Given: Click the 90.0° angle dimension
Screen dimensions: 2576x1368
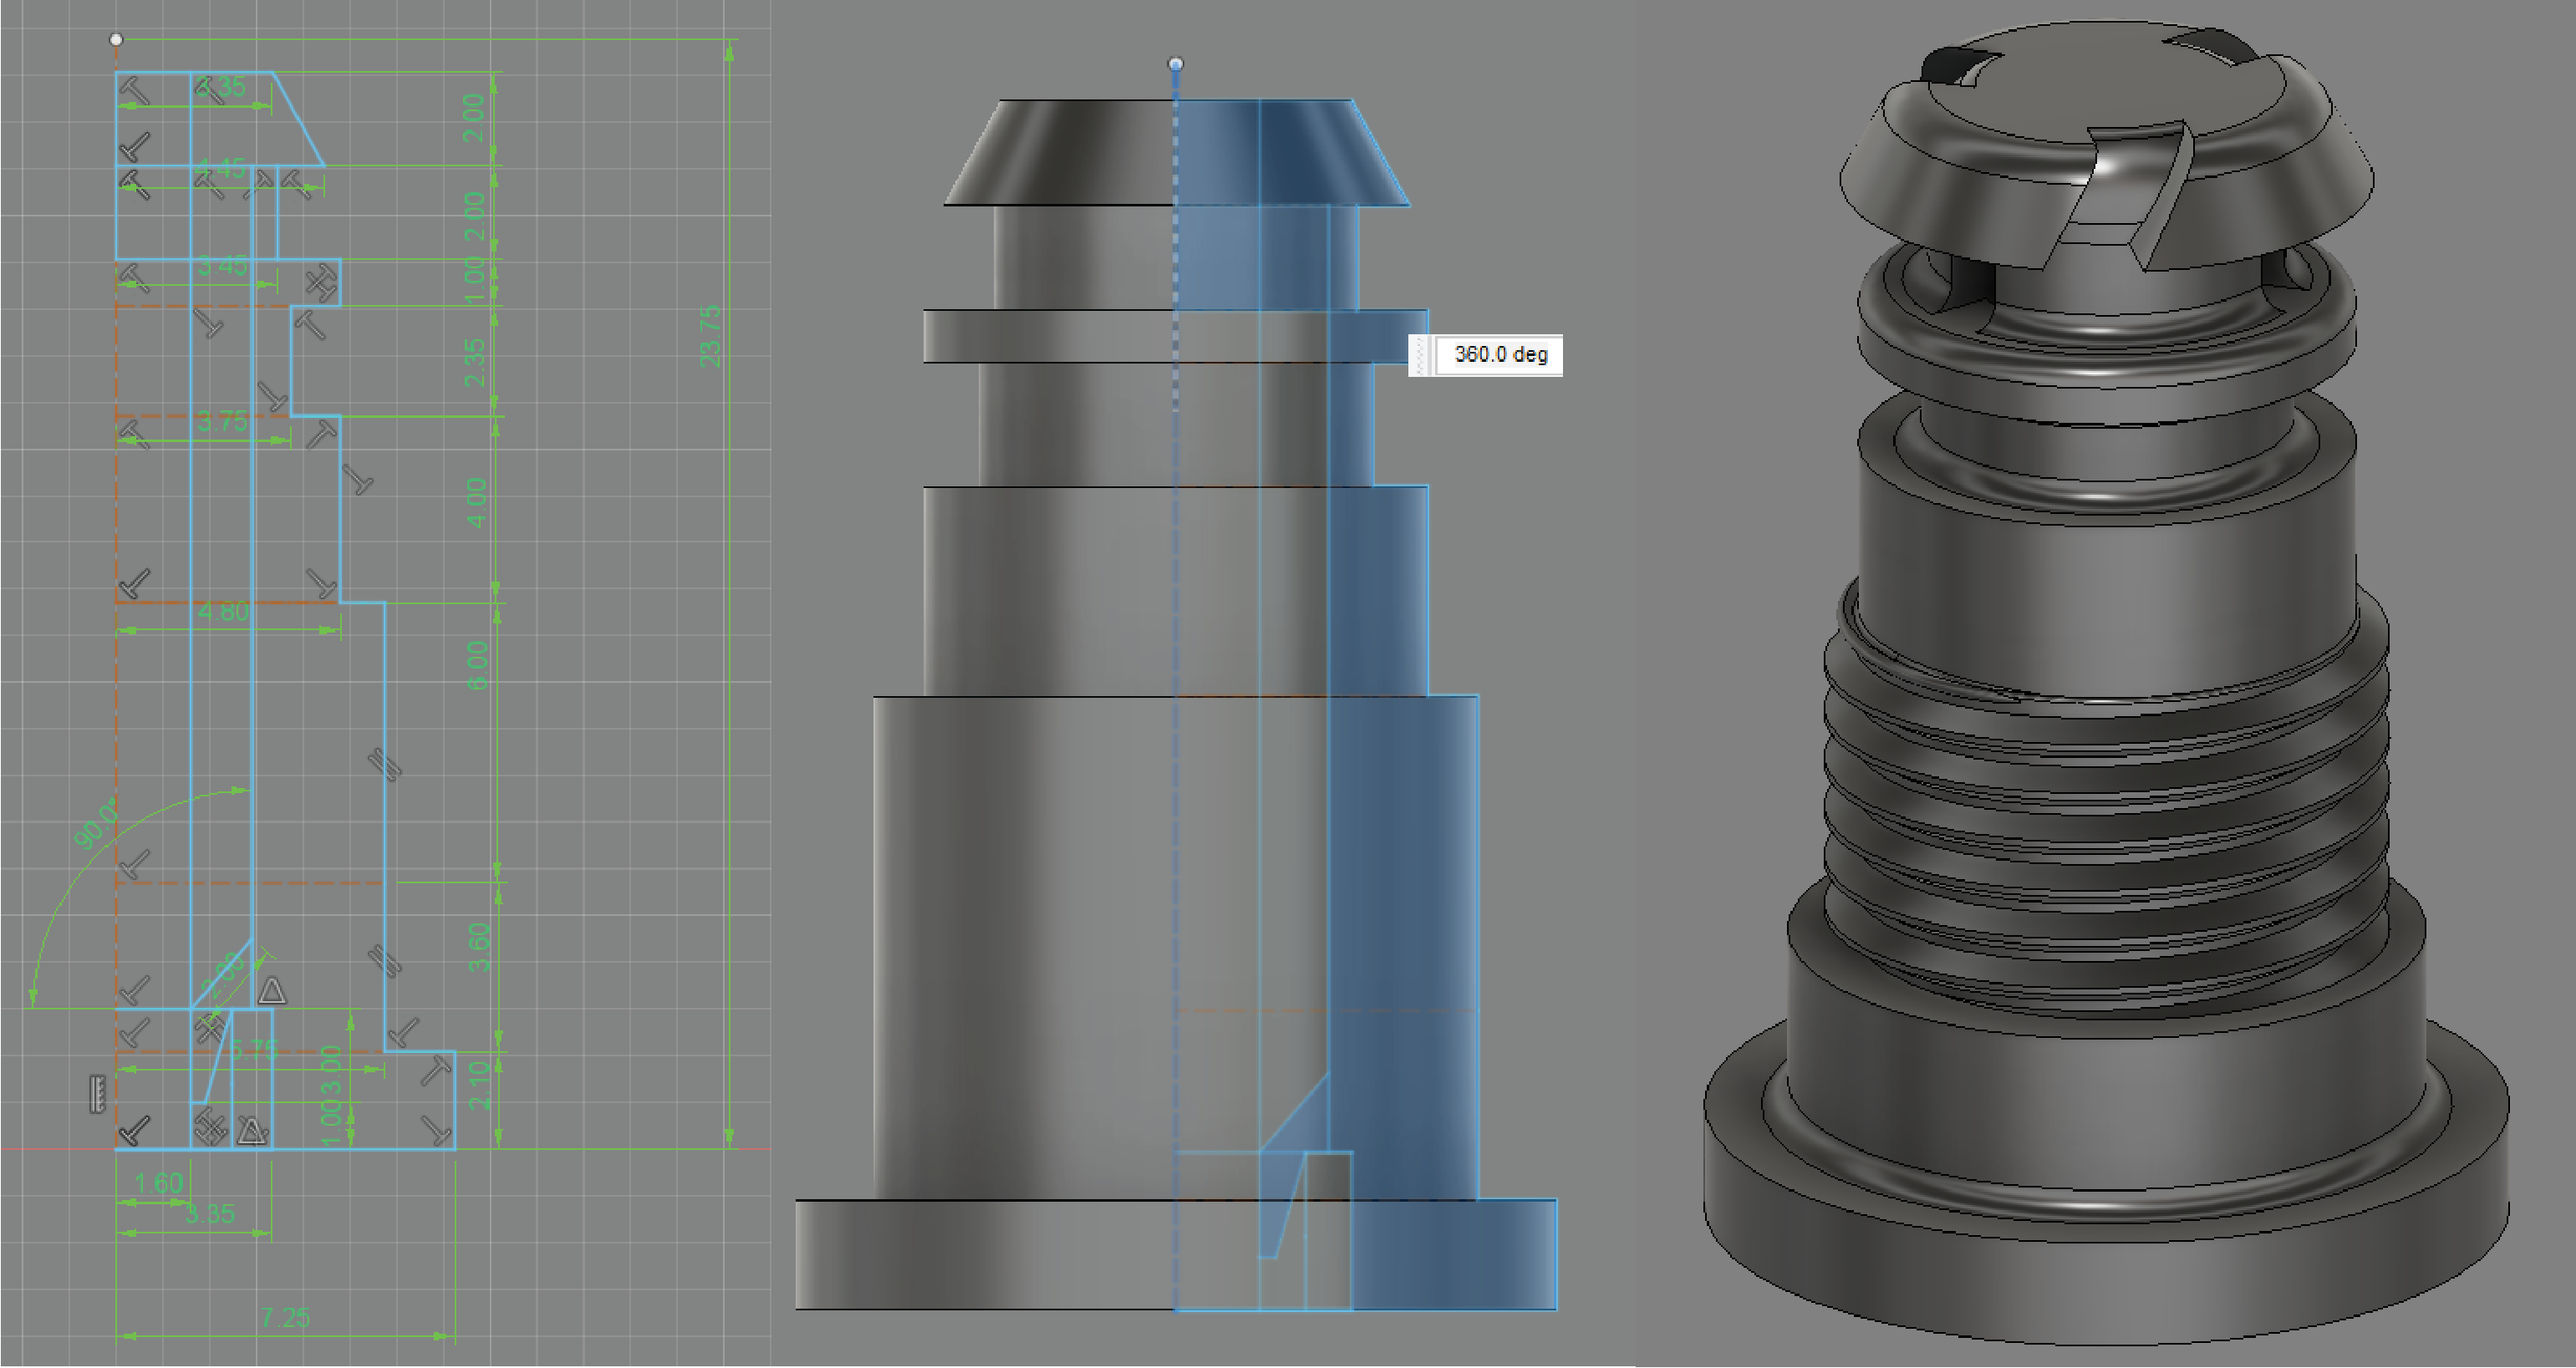Looking at the screenshot, I should pos(96,824).
